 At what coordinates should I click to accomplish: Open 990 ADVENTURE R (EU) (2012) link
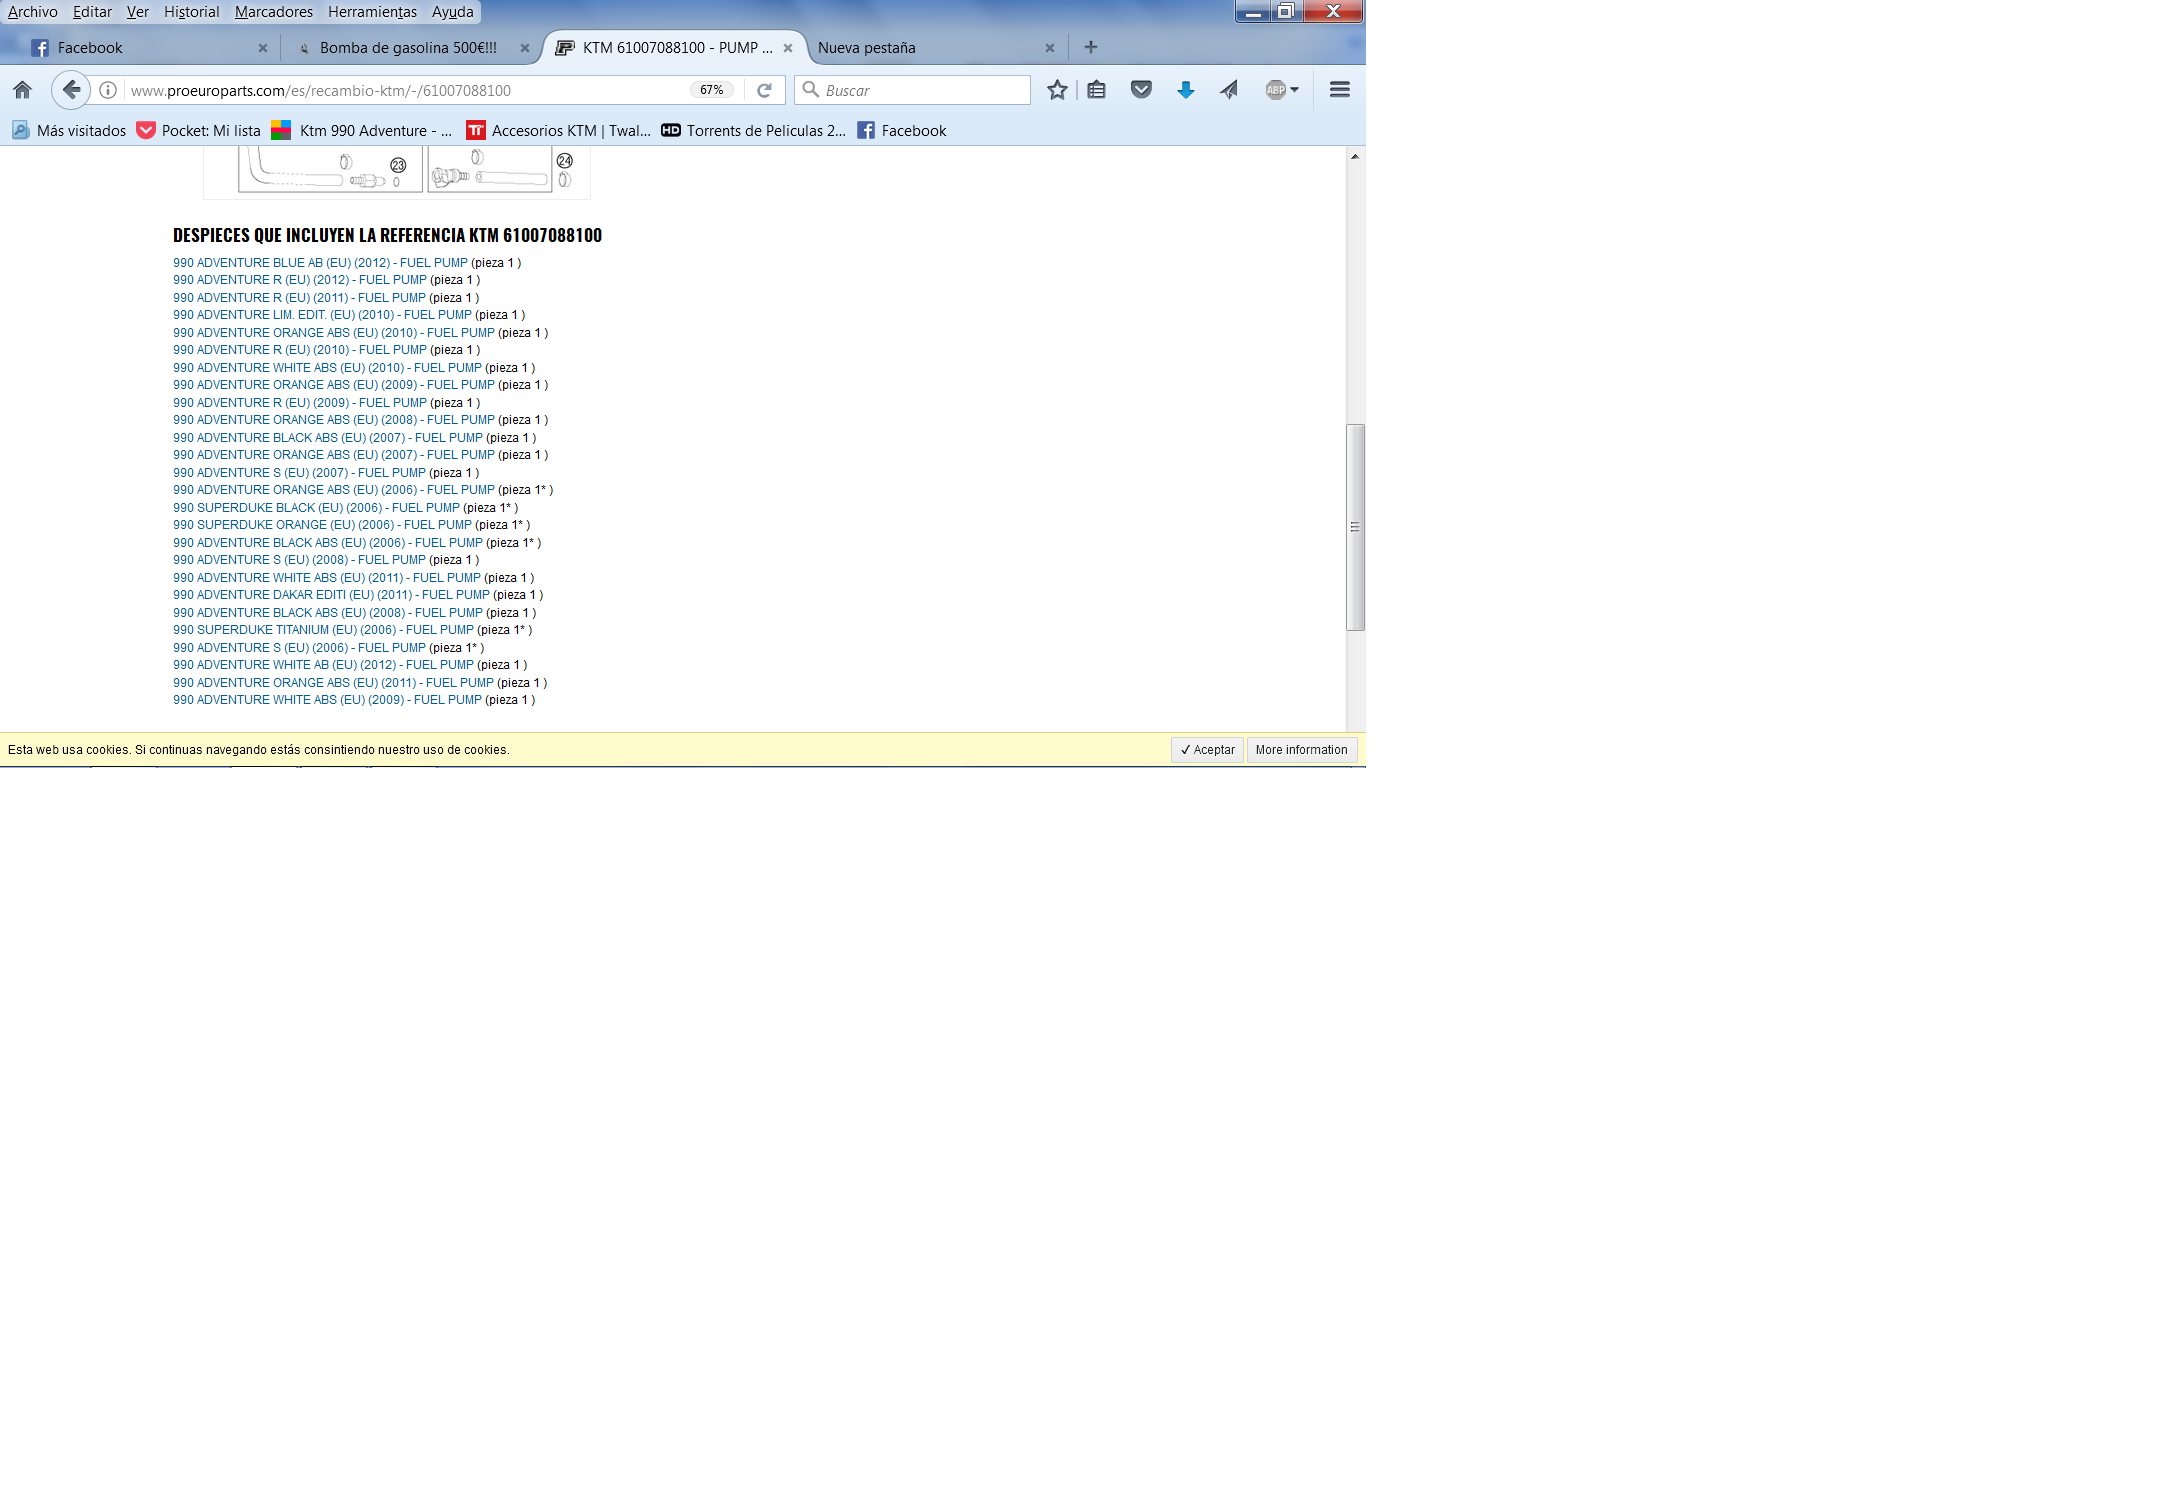300,280
